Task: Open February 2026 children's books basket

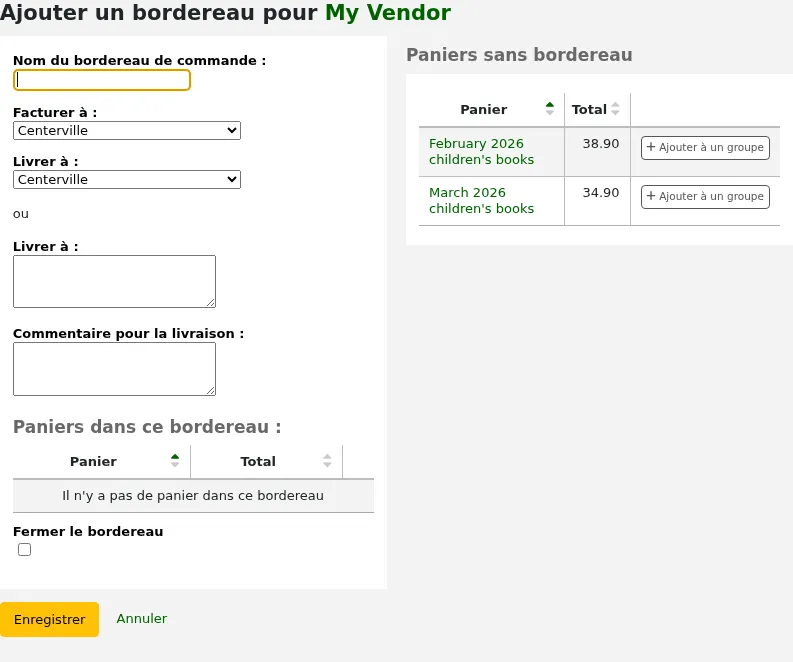Action: [481, 151]
